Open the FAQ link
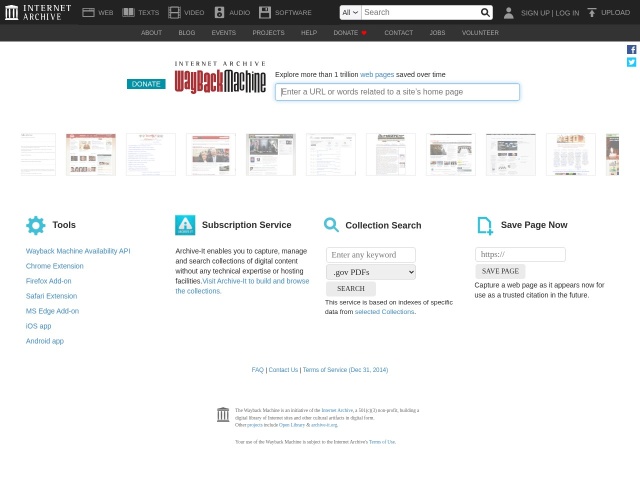 pyautogui.click(x=258, y=370)
